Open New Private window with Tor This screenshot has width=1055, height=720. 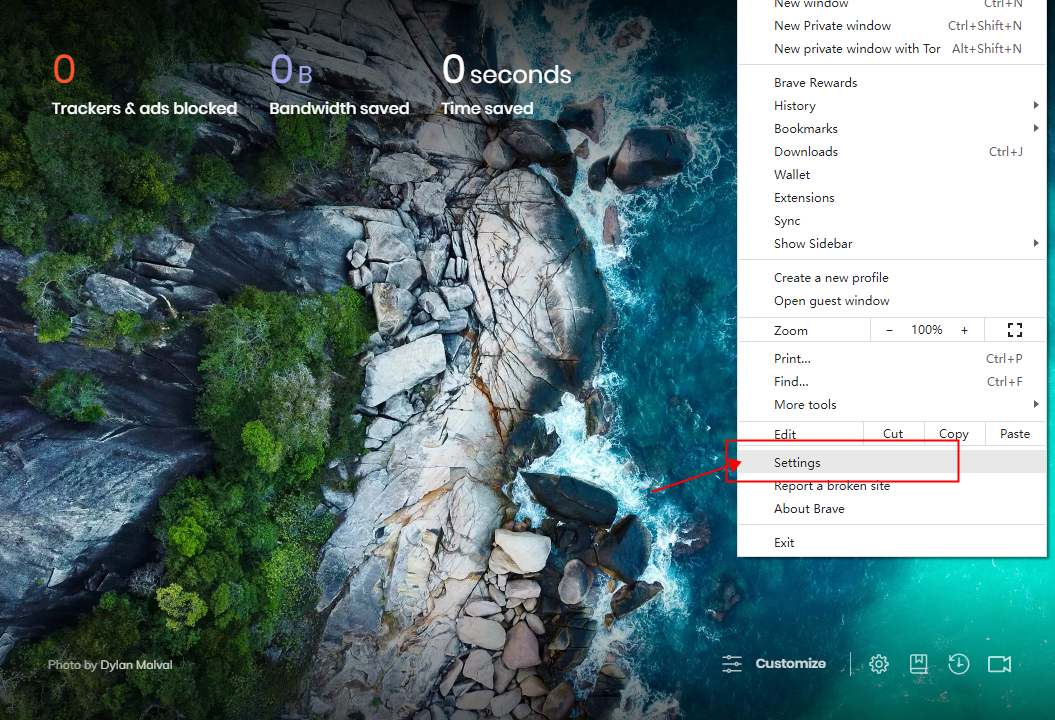pyautogui.click(x=857, y=49)
